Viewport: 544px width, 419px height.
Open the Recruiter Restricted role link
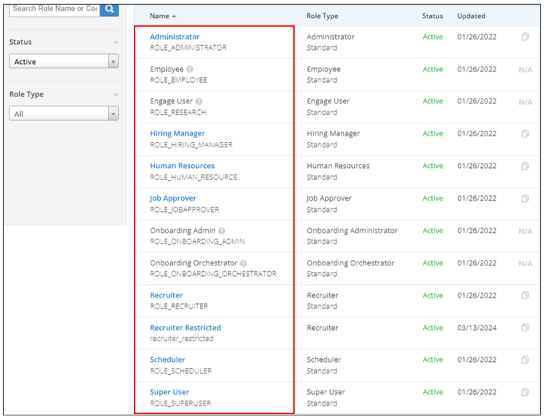click(x=185, y=327)
